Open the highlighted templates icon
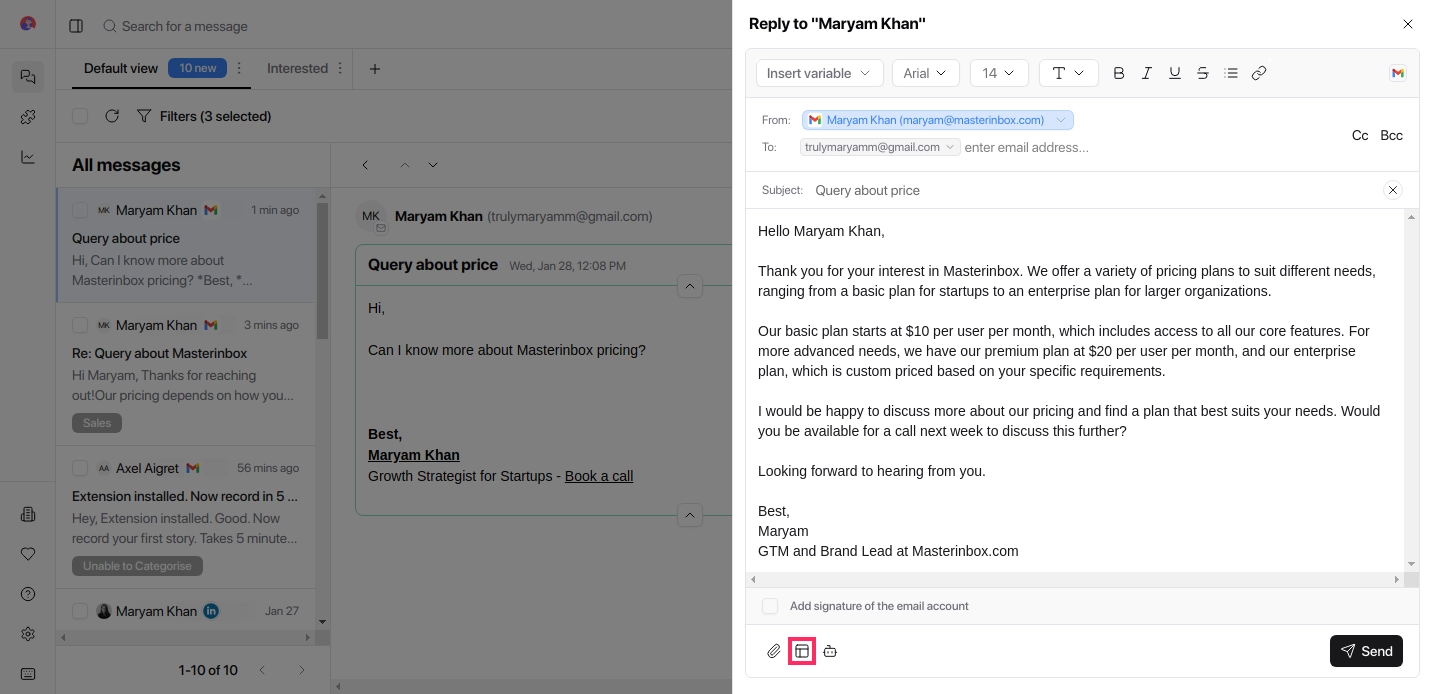 point(802,651)
